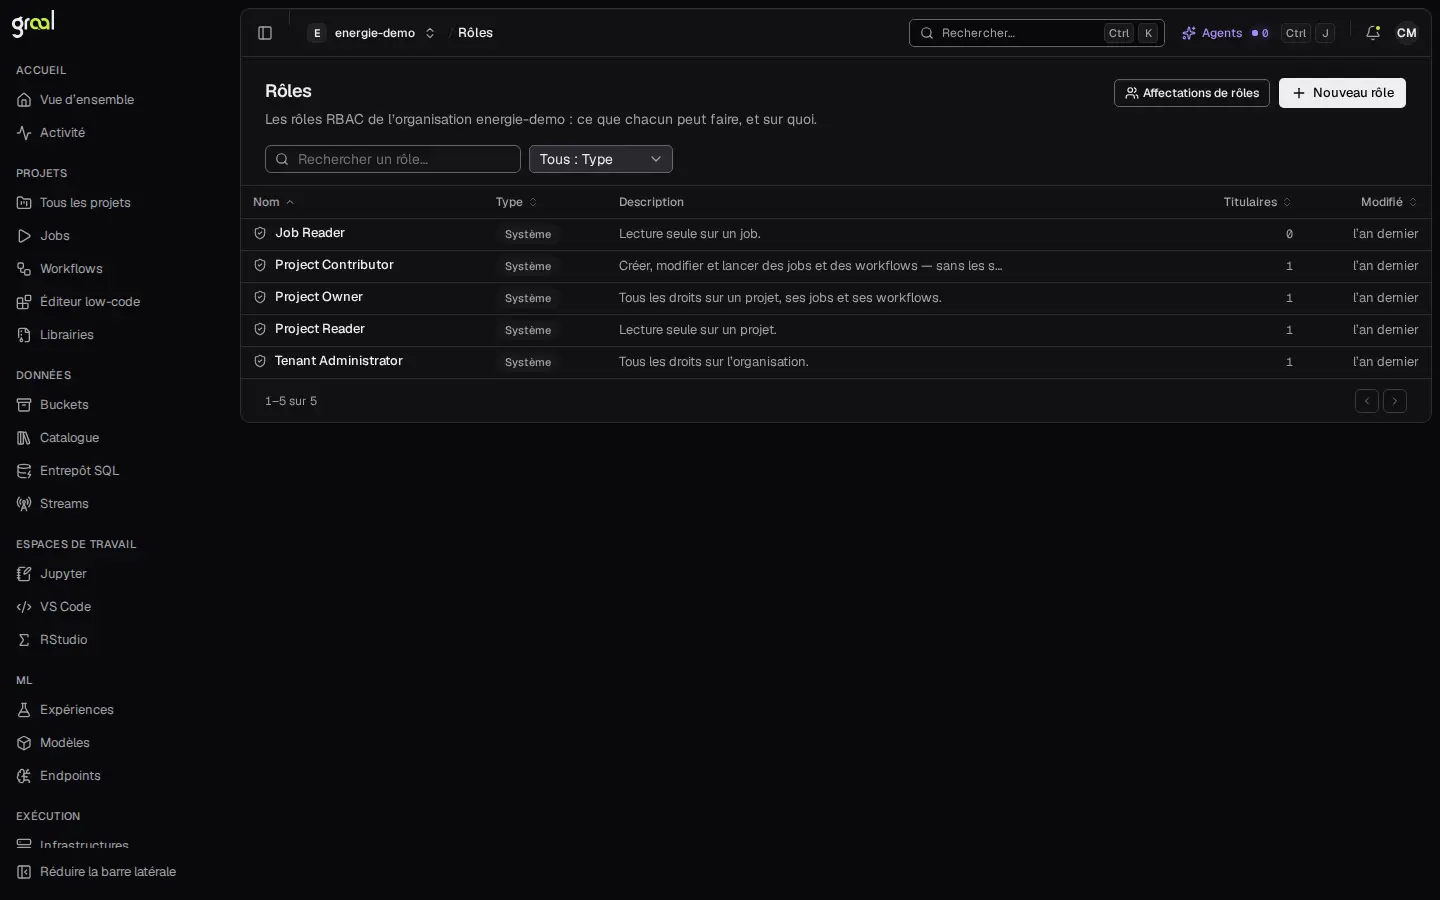
Task: Open the RStudio sidebar icon
Action: [x=24, y=640]
